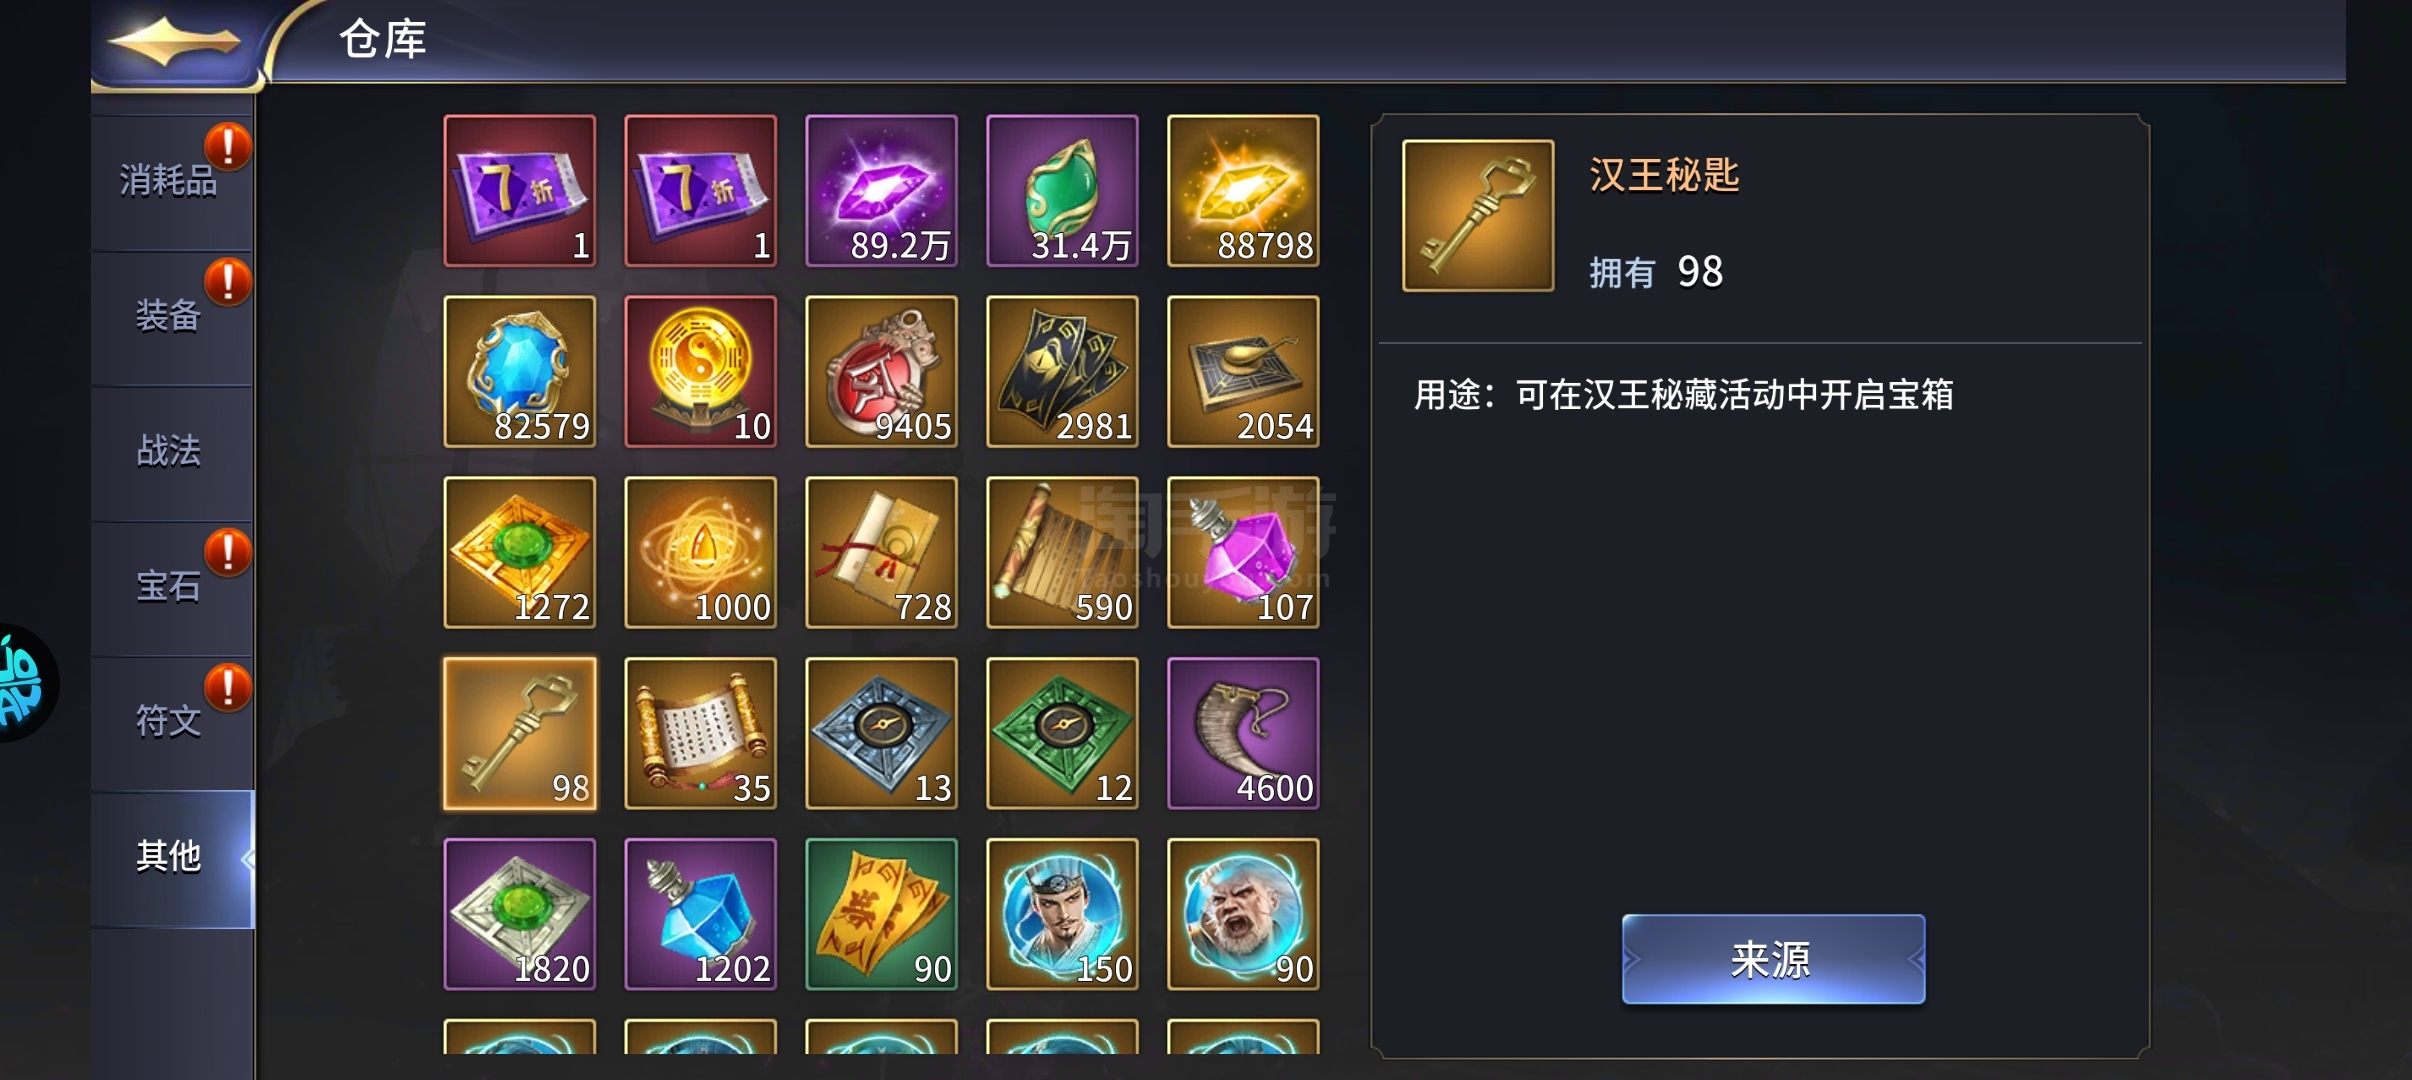This screenshot has height=1080, width=2412.
Task: Go back using the golden arrow
Action: point(174,42)
